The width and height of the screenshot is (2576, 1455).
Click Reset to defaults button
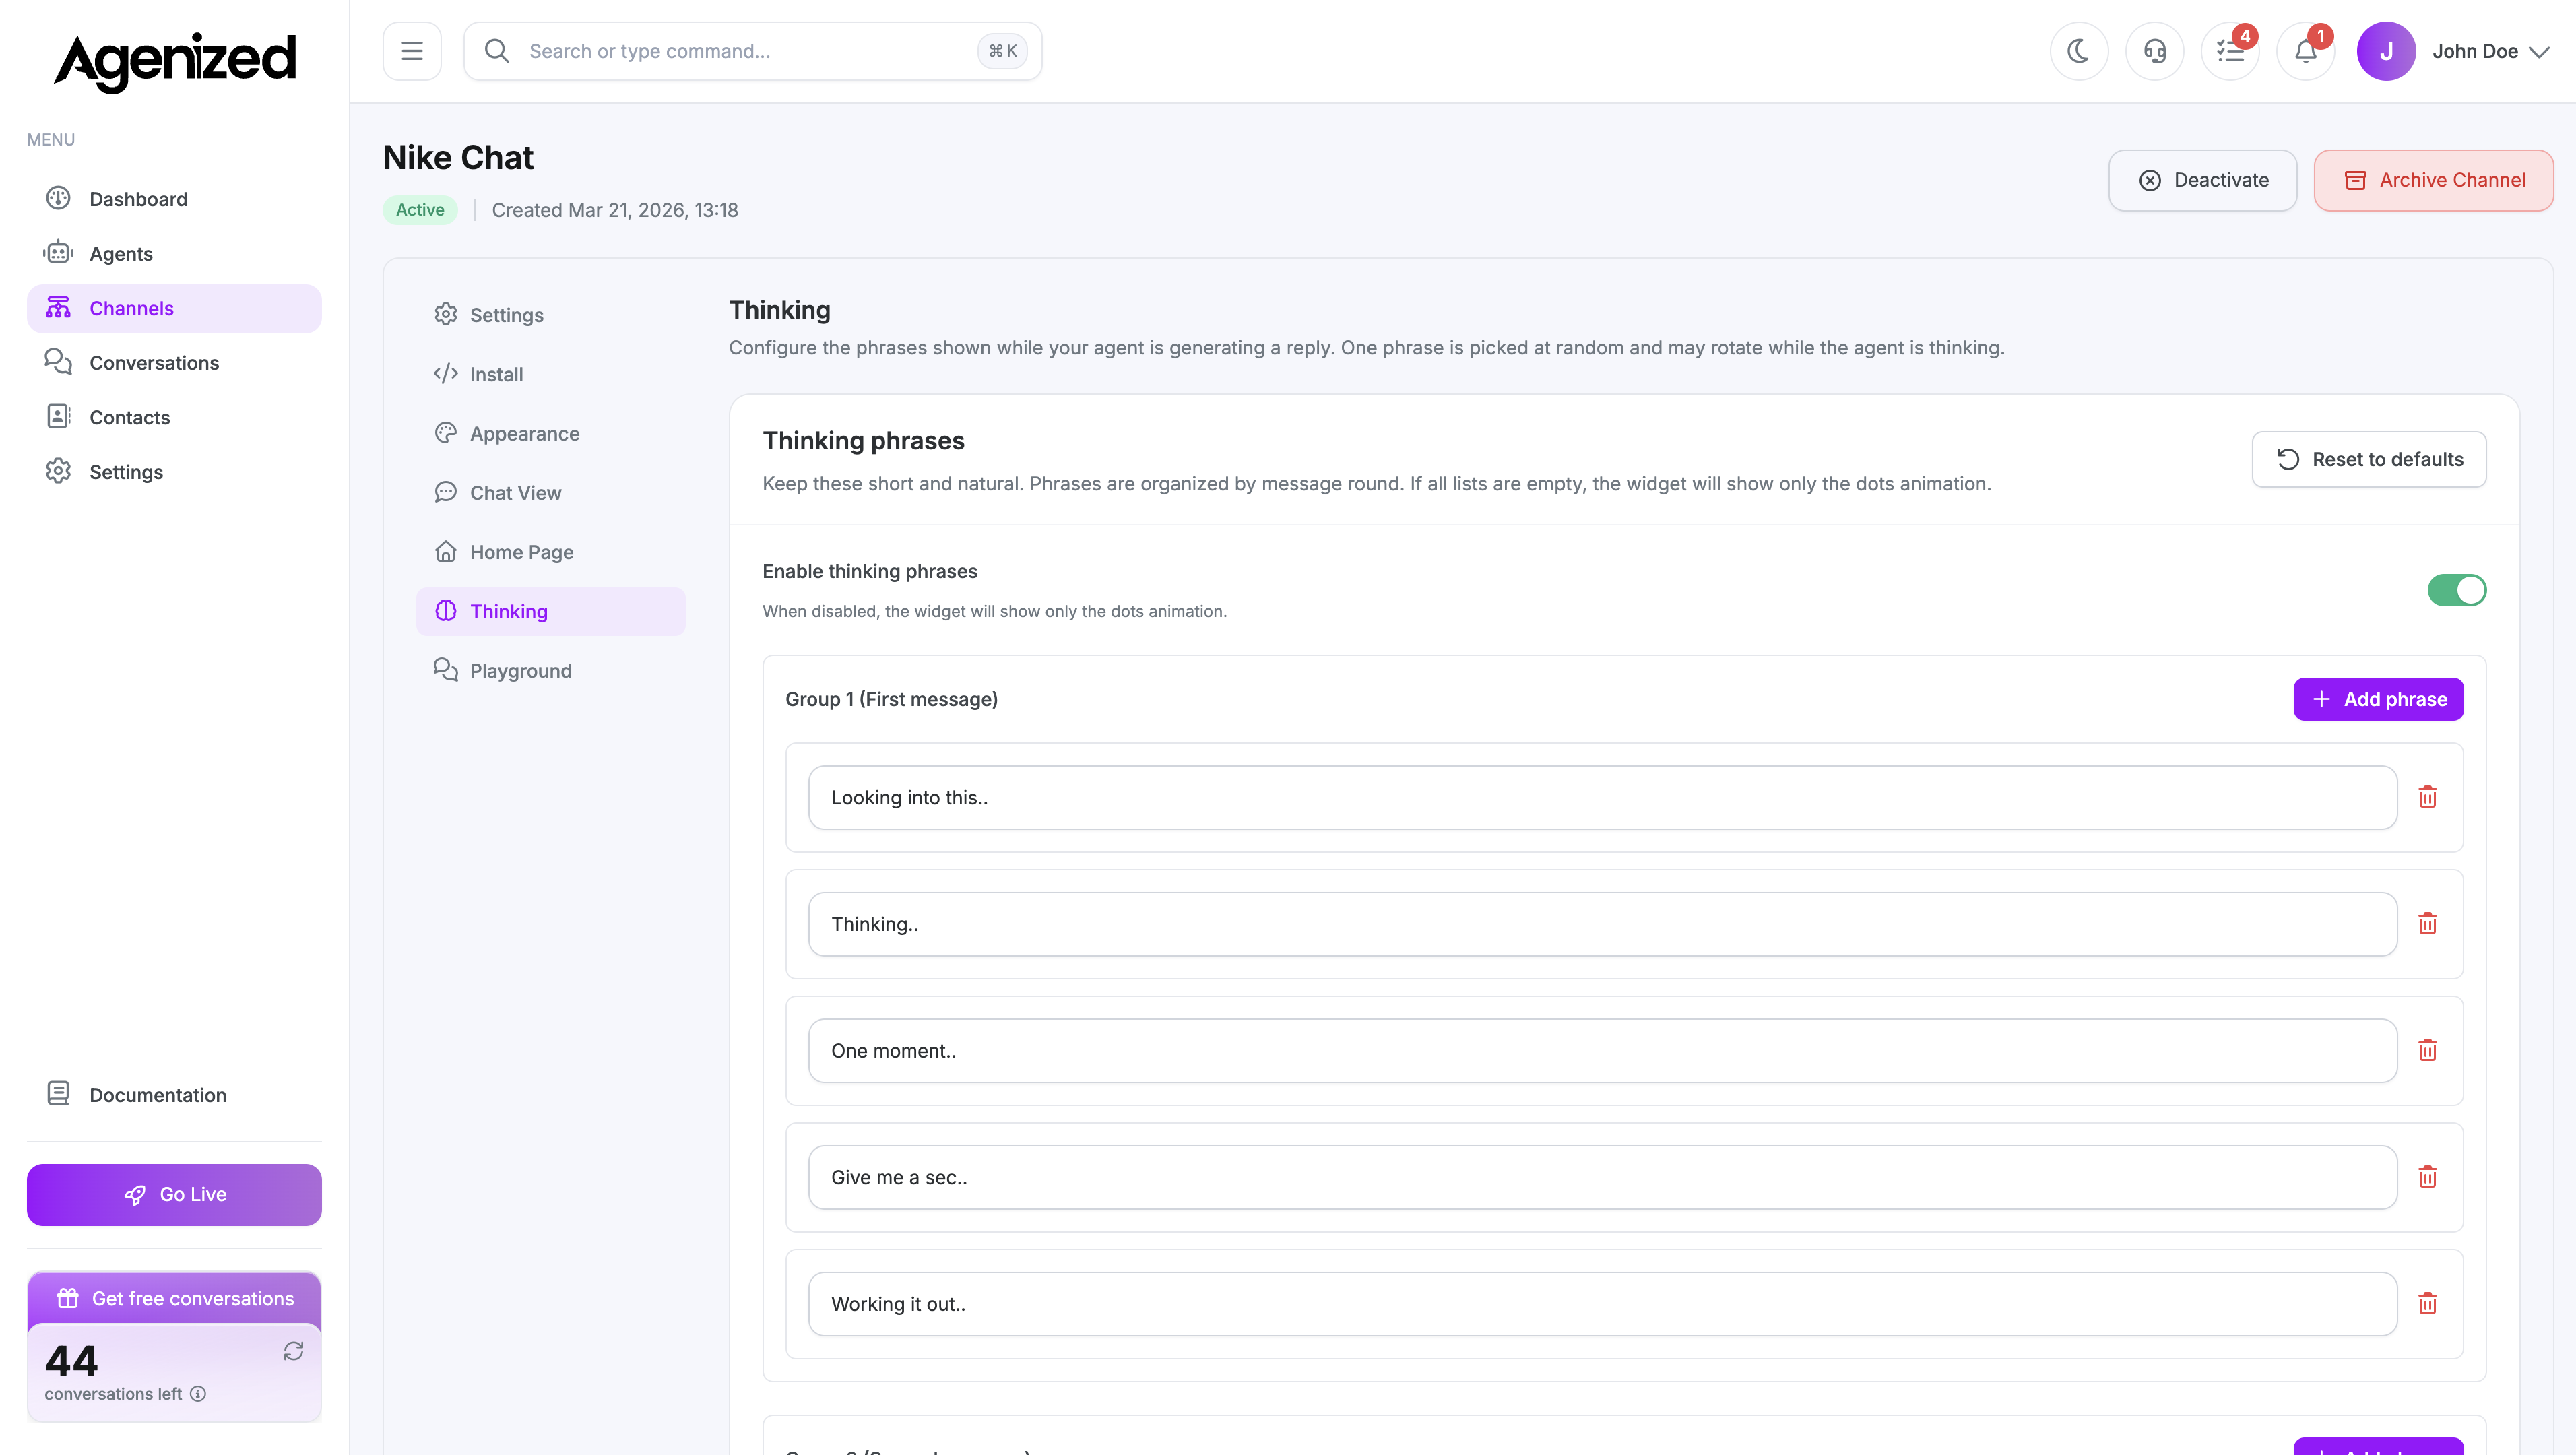2368,459
